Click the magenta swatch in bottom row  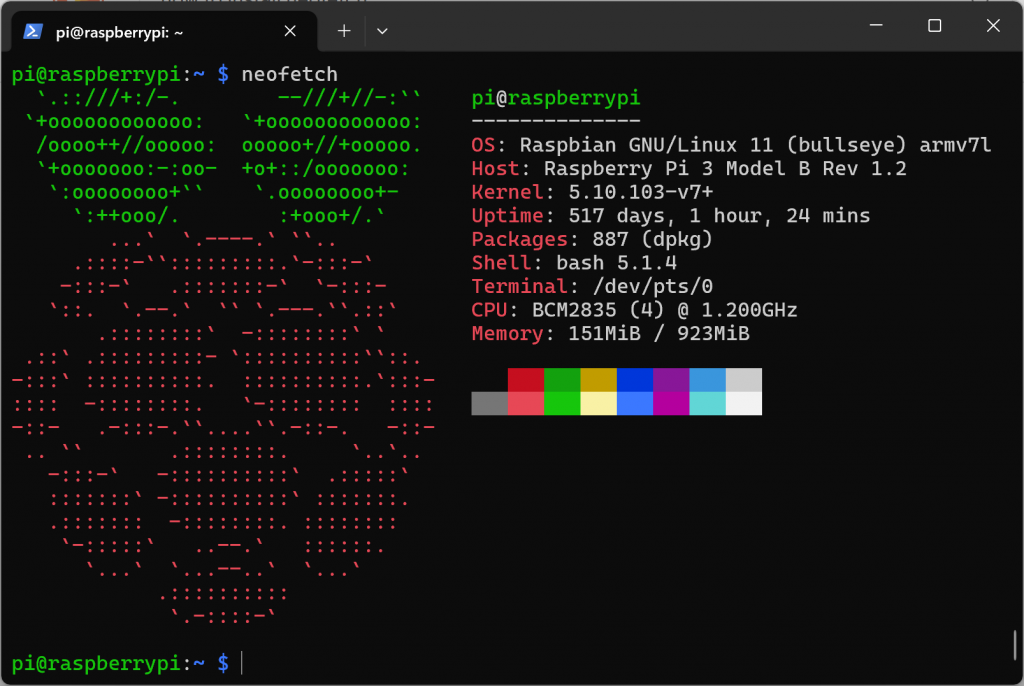[671, 403]
